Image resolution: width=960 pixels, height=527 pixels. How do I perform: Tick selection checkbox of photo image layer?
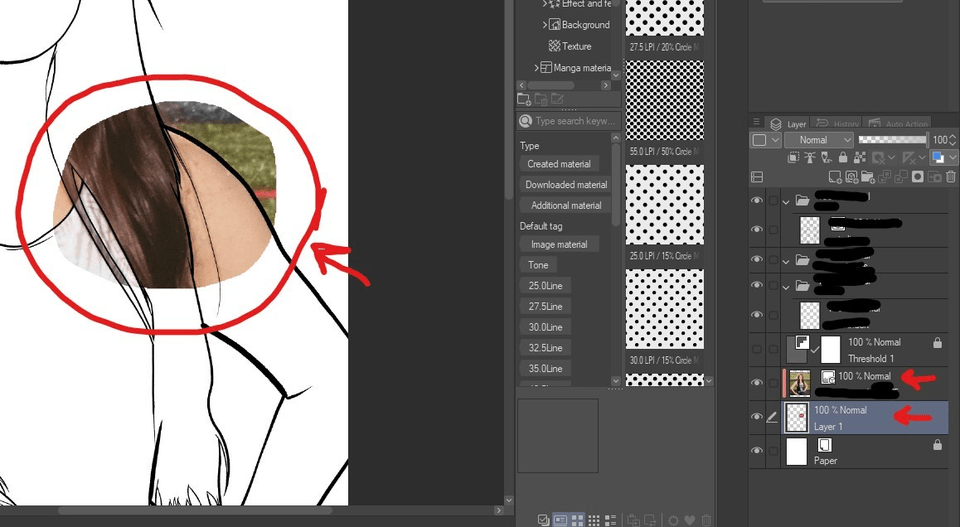pos(773,383)
